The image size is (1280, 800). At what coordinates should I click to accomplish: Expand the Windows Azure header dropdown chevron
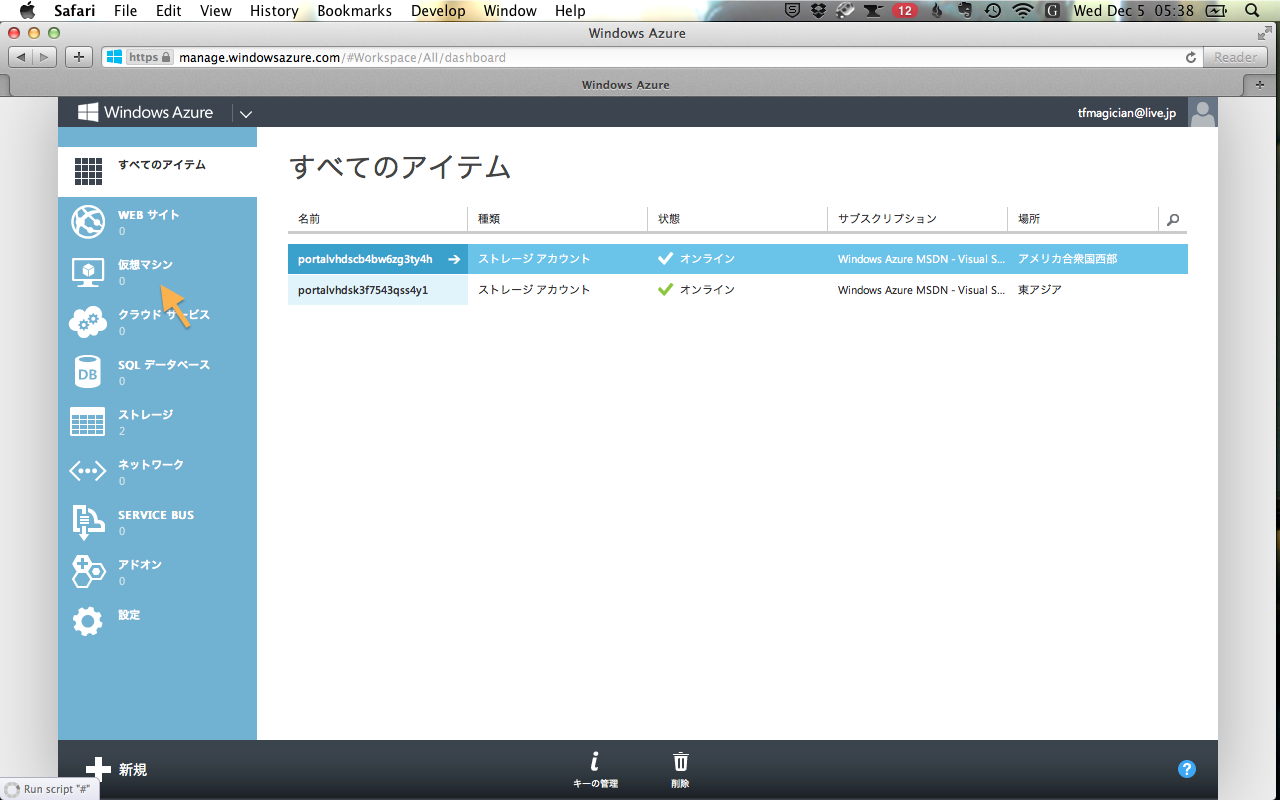tap(246, 114)
